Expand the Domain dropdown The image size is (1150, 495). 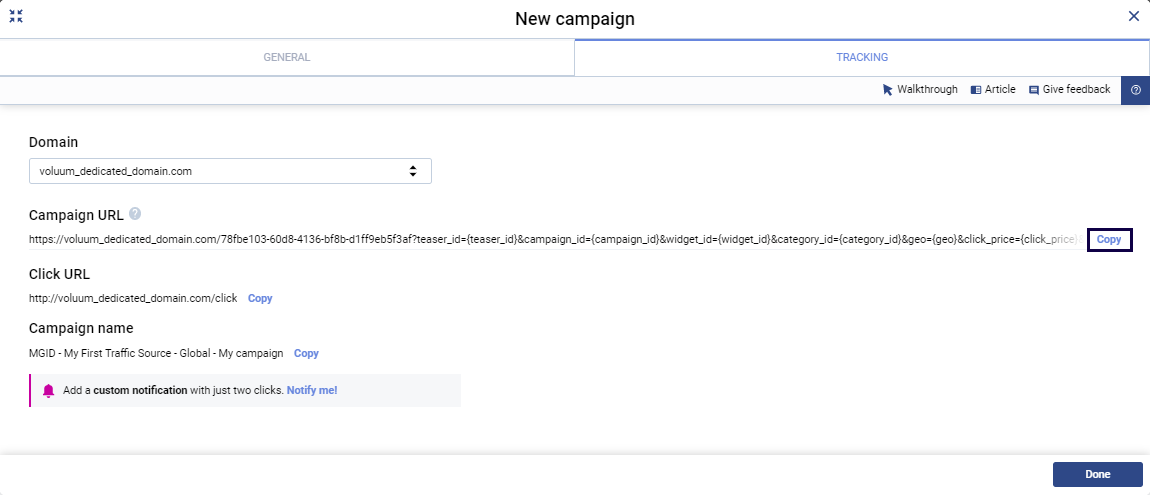[230, 171]
